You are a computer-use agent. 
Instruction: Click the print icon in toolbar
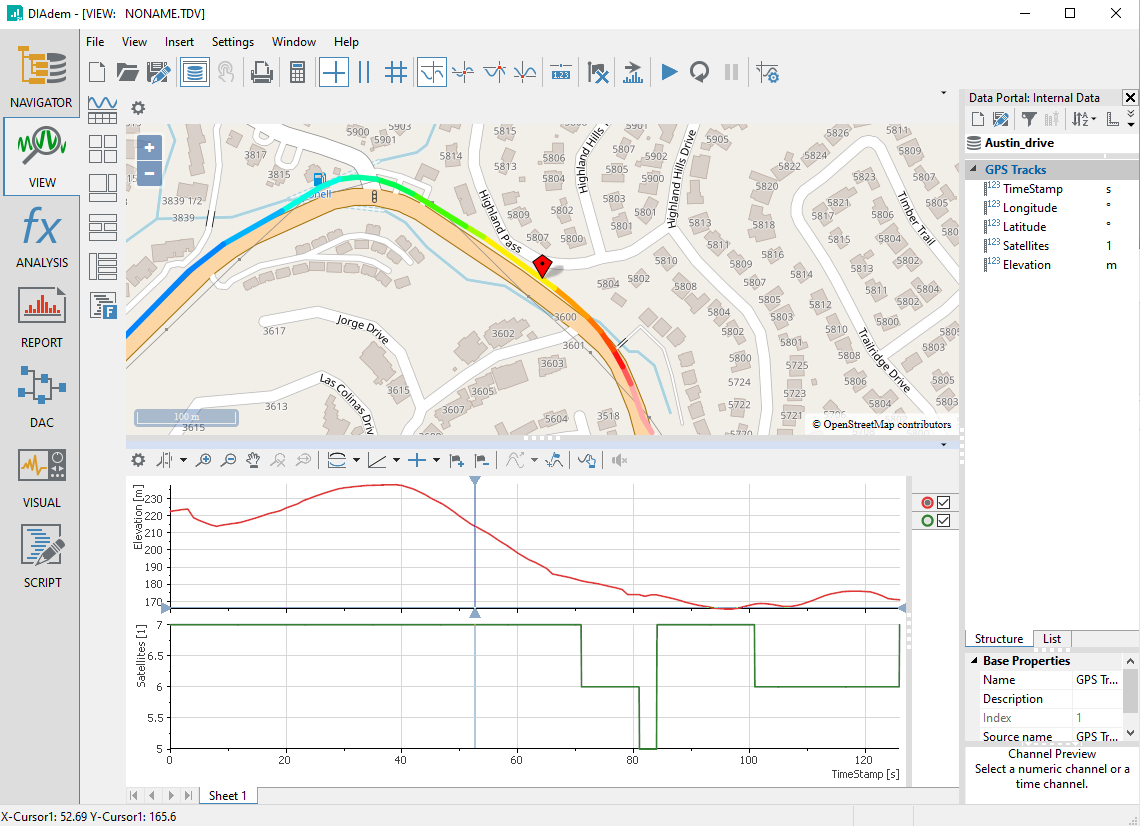pos(261,72)
